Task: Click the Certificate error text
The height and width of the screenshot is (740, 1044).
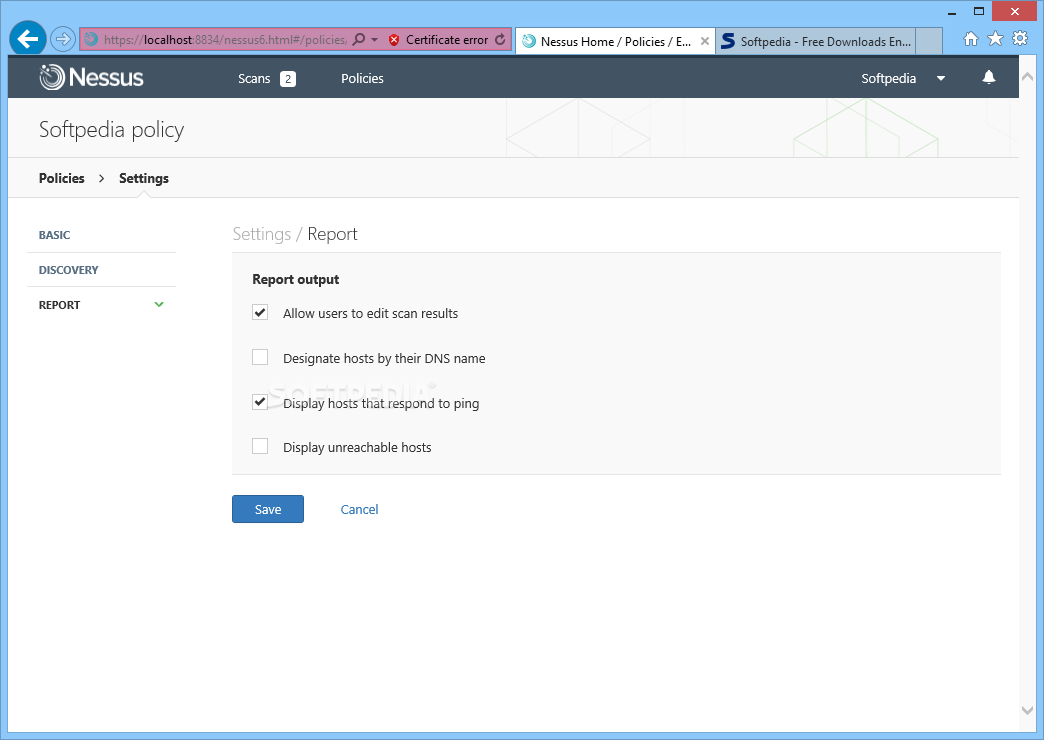Action: point(447,40)
